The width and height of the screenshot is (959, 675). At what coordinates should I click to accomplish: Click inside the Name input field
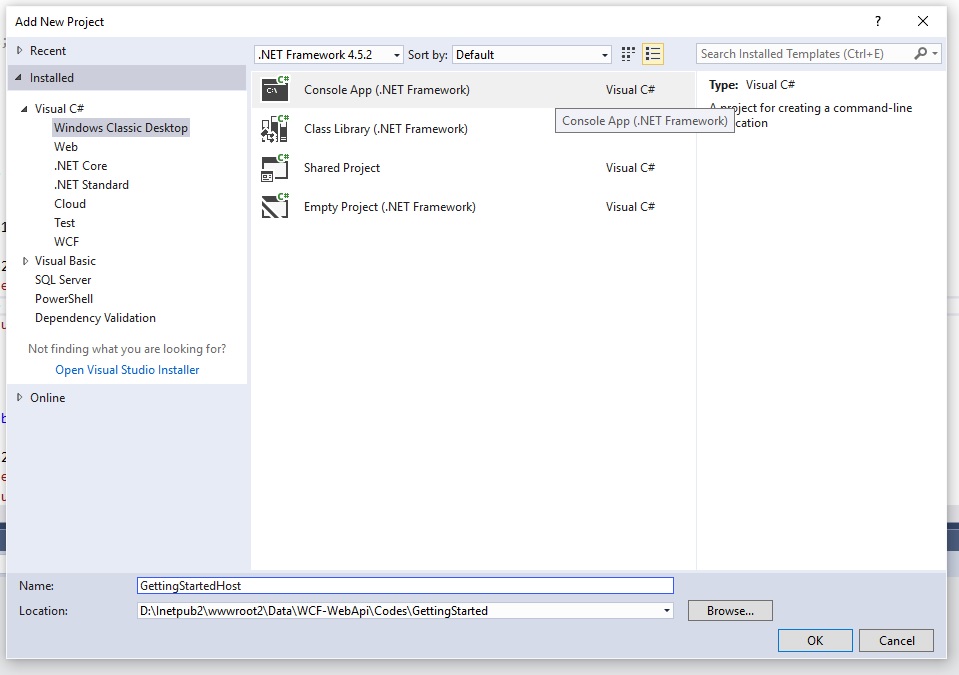click(400, 585)
